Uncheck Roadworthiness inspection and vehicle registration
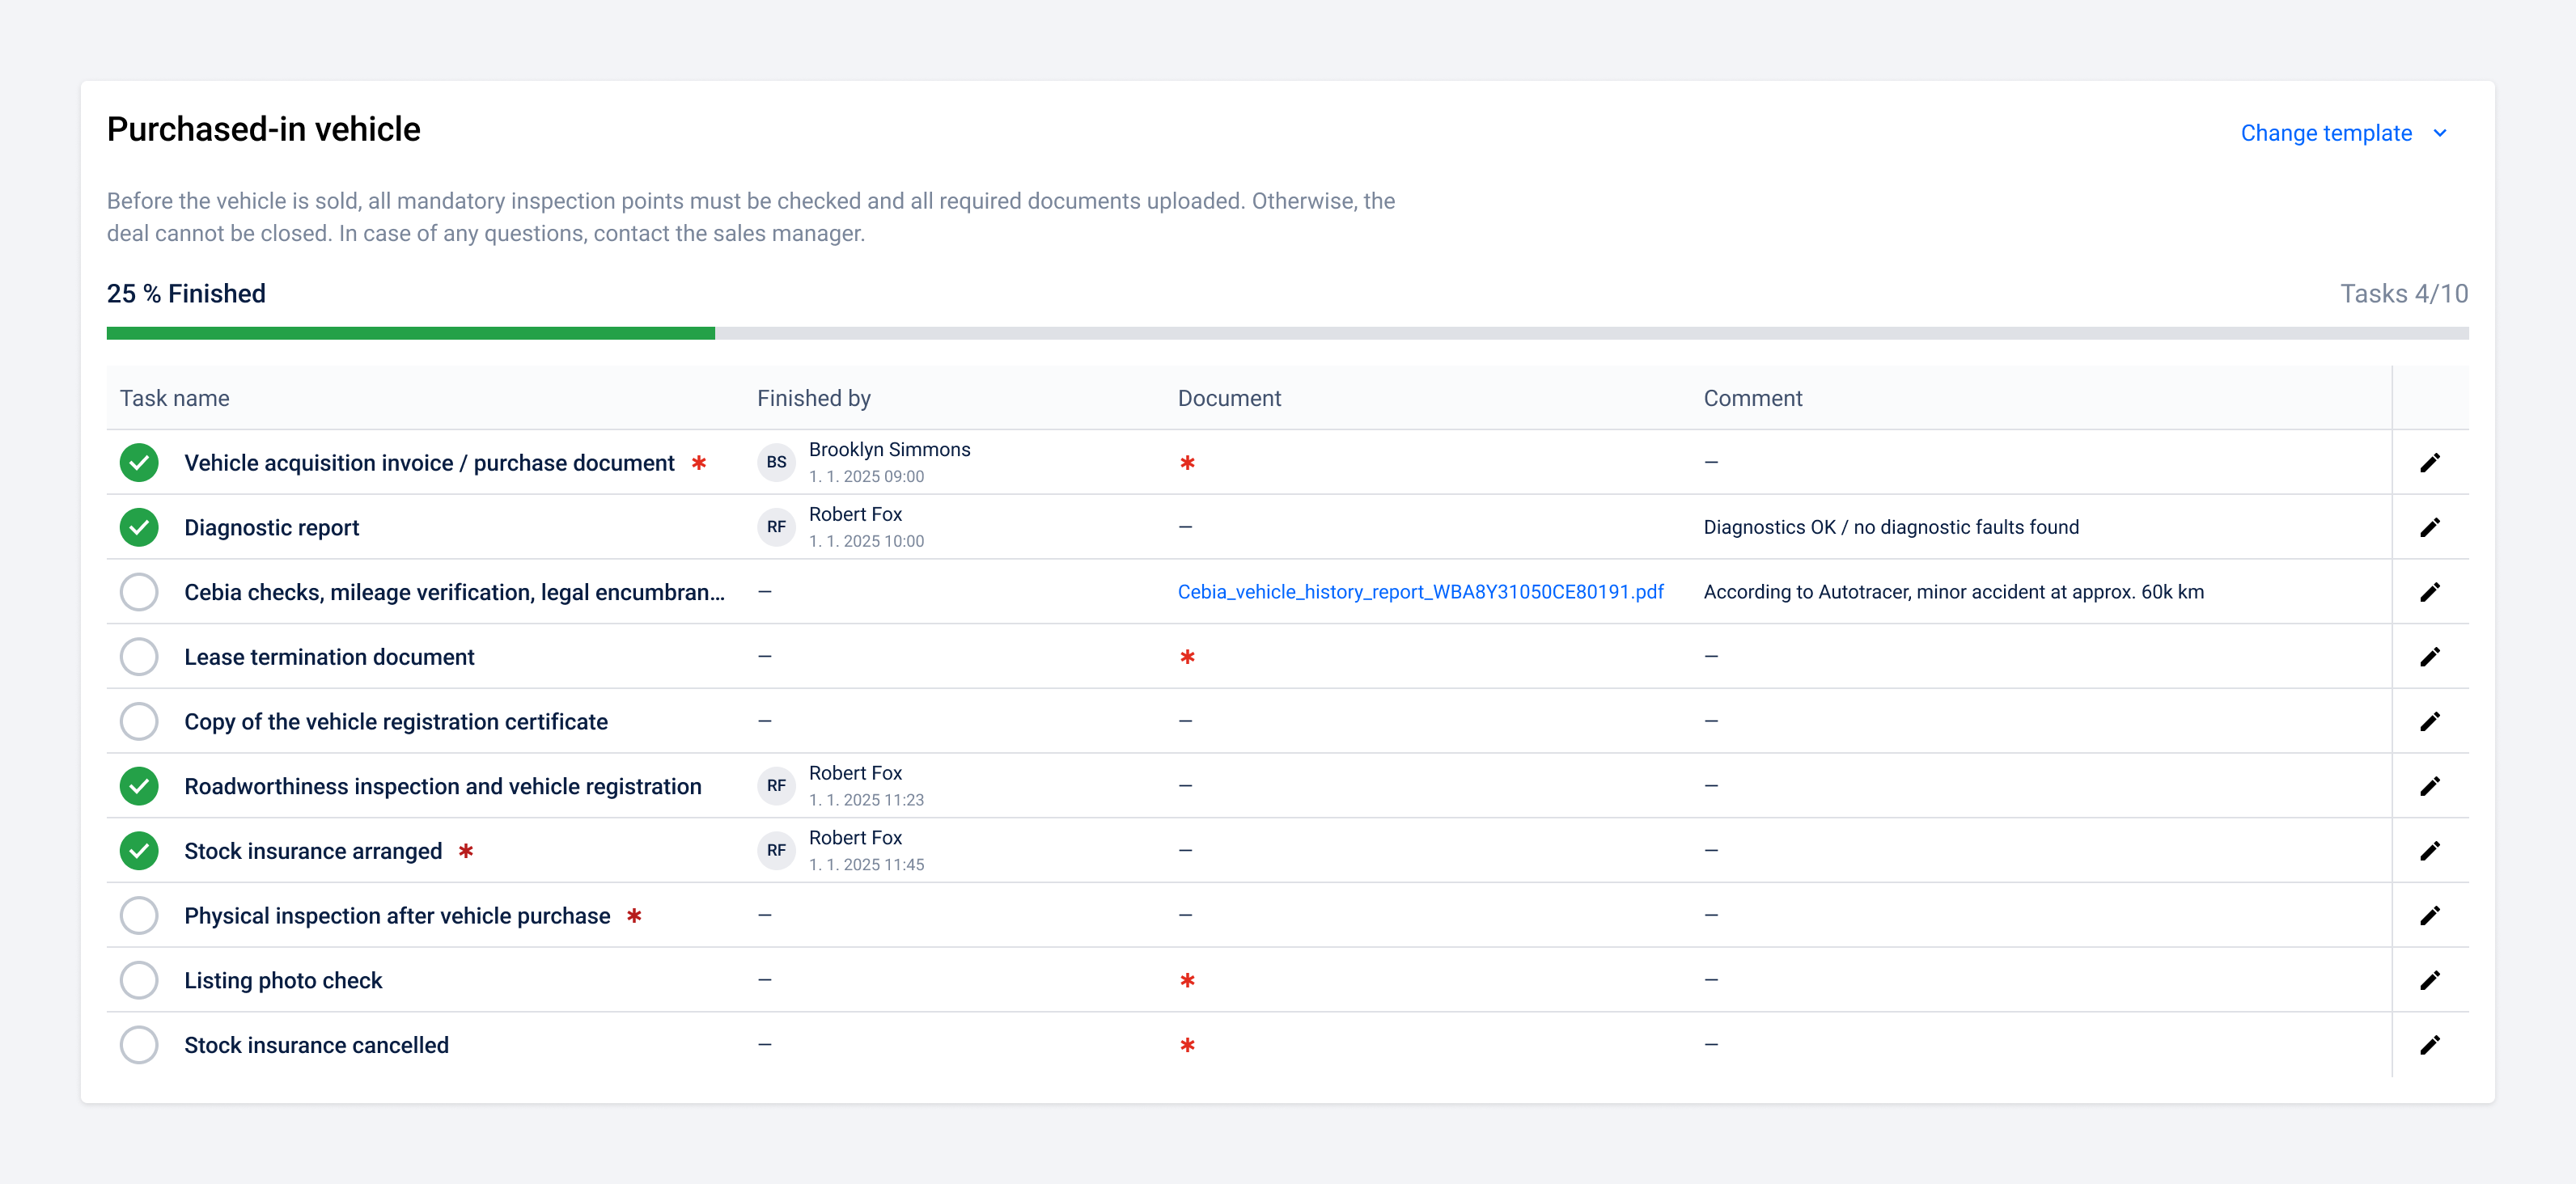The height and width of the screenshot is (1184, 2576). [139, 786]
